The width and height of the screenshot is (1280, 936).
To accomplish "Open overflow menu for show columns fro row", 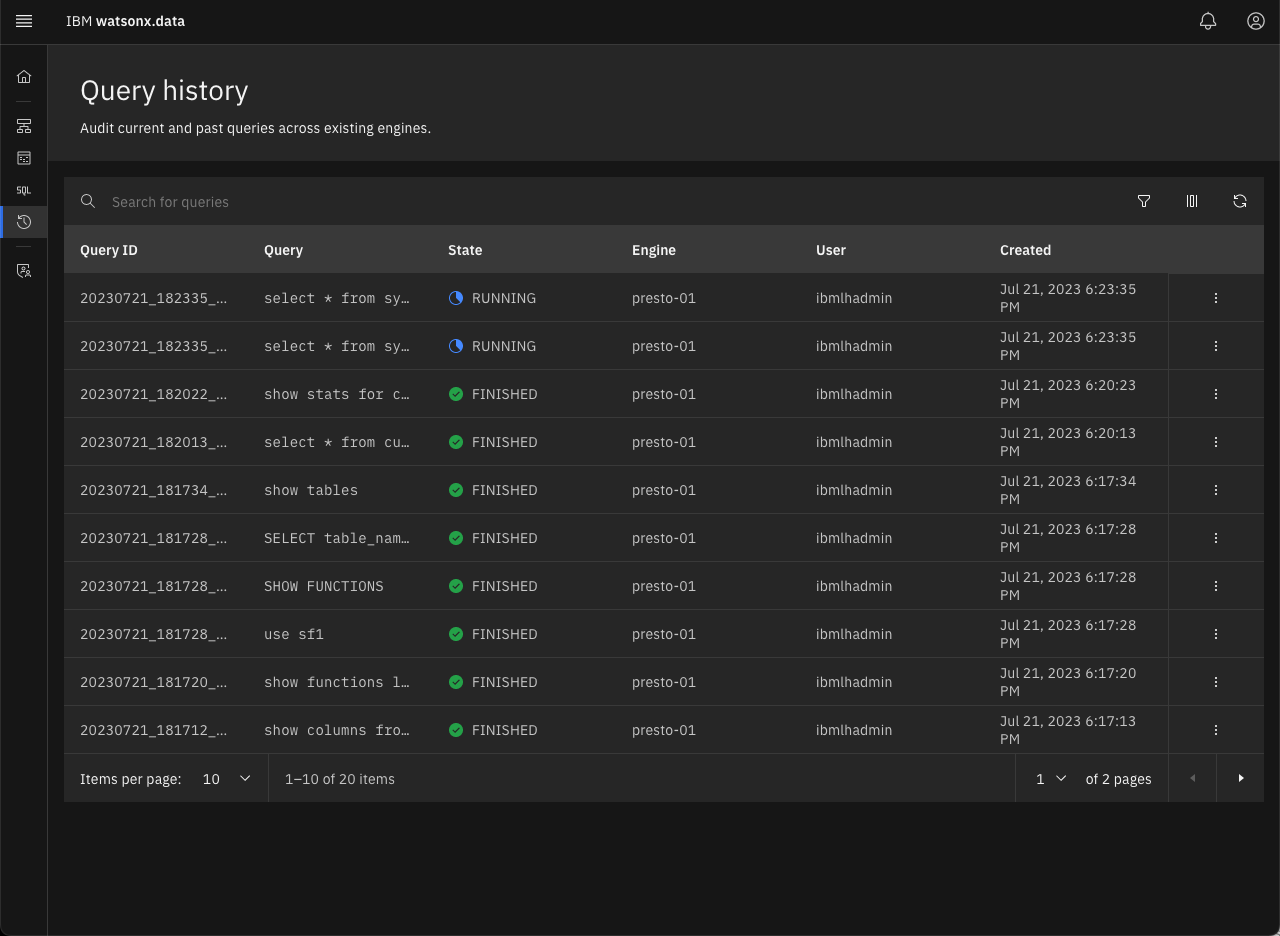I will tap(1216, 730).
